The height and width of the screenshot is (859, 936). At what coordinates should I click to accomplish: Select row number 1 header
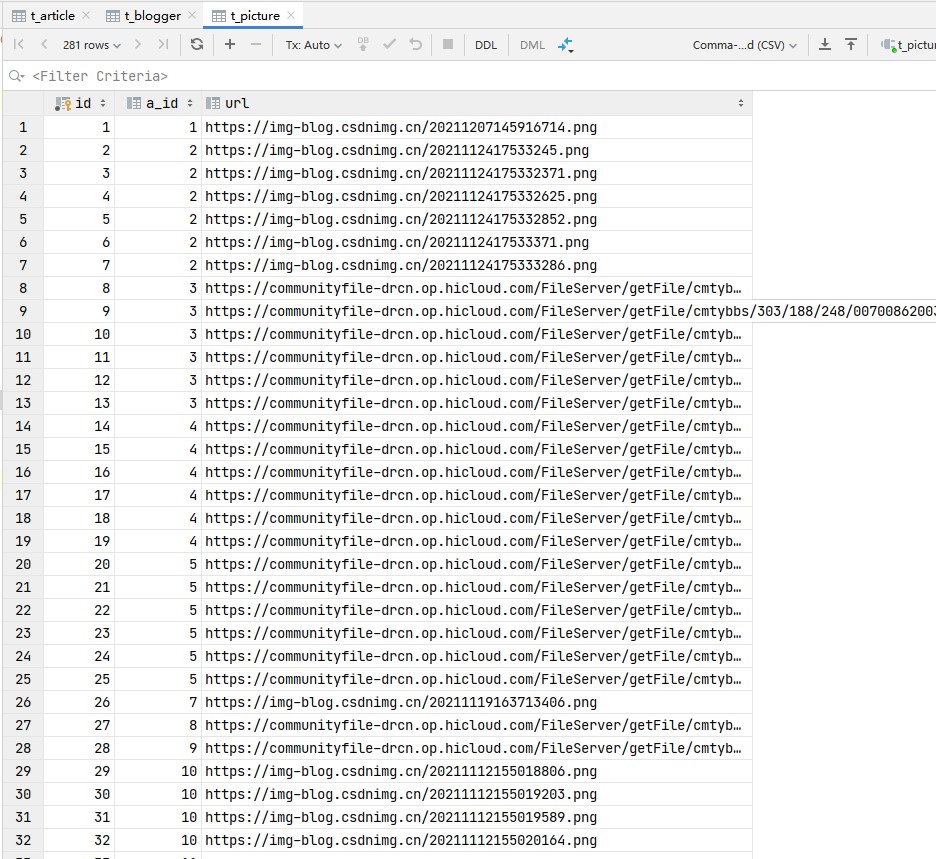[23, 127]
